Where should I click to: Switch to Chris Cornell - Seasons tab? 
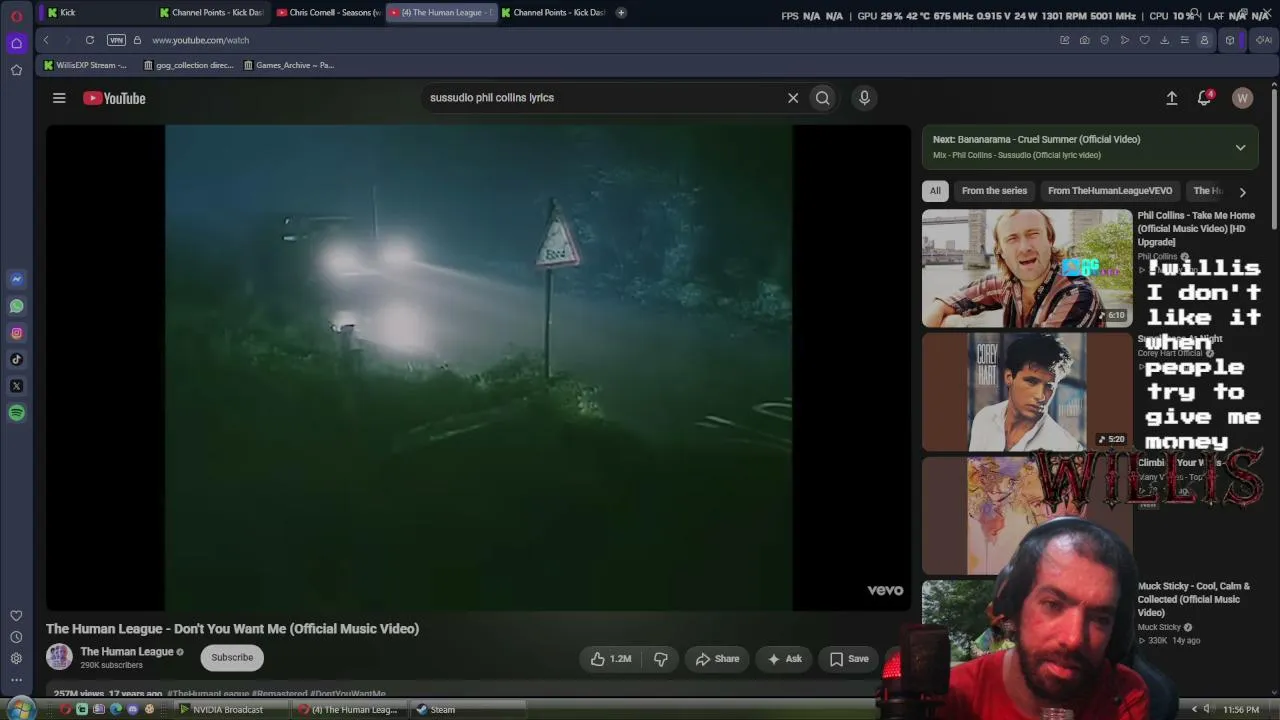(328, 13)
